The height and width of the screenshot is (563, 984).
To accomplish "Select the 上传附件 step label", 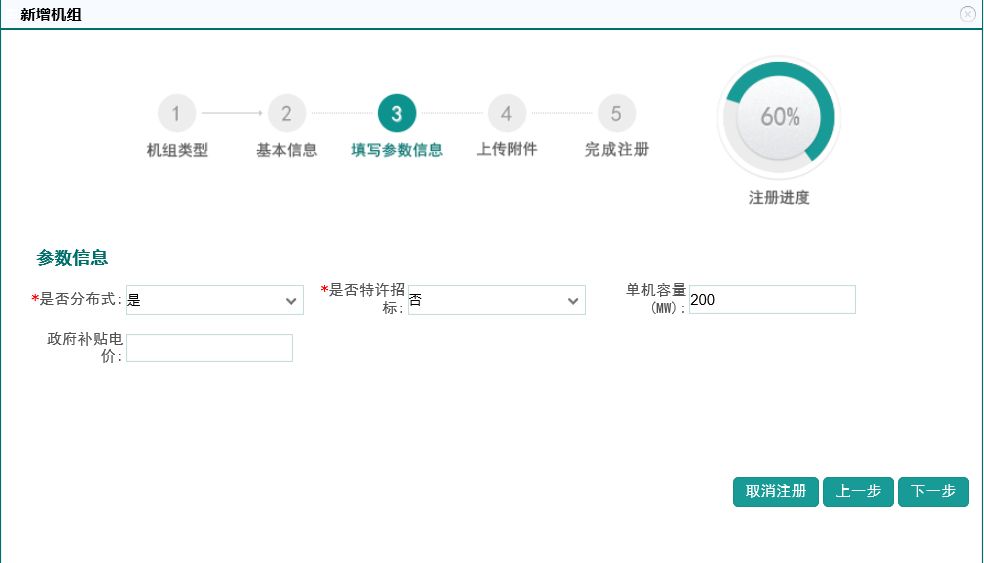I will 507,150.
